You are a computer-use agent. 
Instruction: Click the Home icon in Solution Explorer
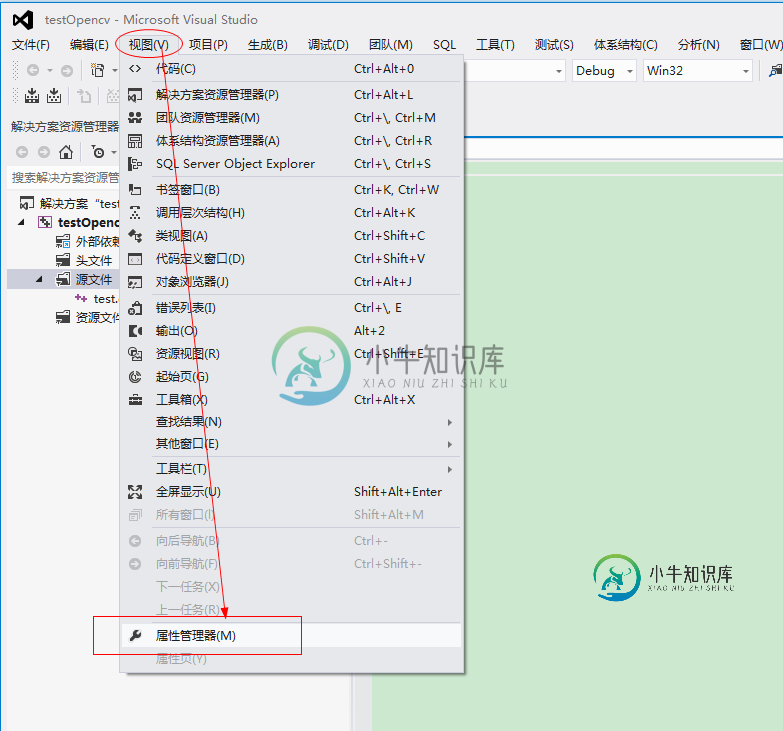[66, 152]
